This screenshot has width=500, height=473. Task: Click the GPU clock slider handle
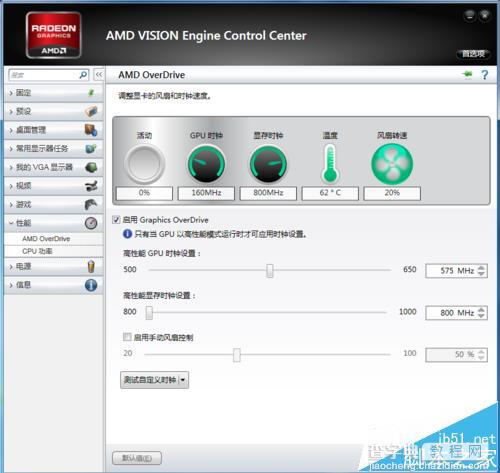coord(270,270)
